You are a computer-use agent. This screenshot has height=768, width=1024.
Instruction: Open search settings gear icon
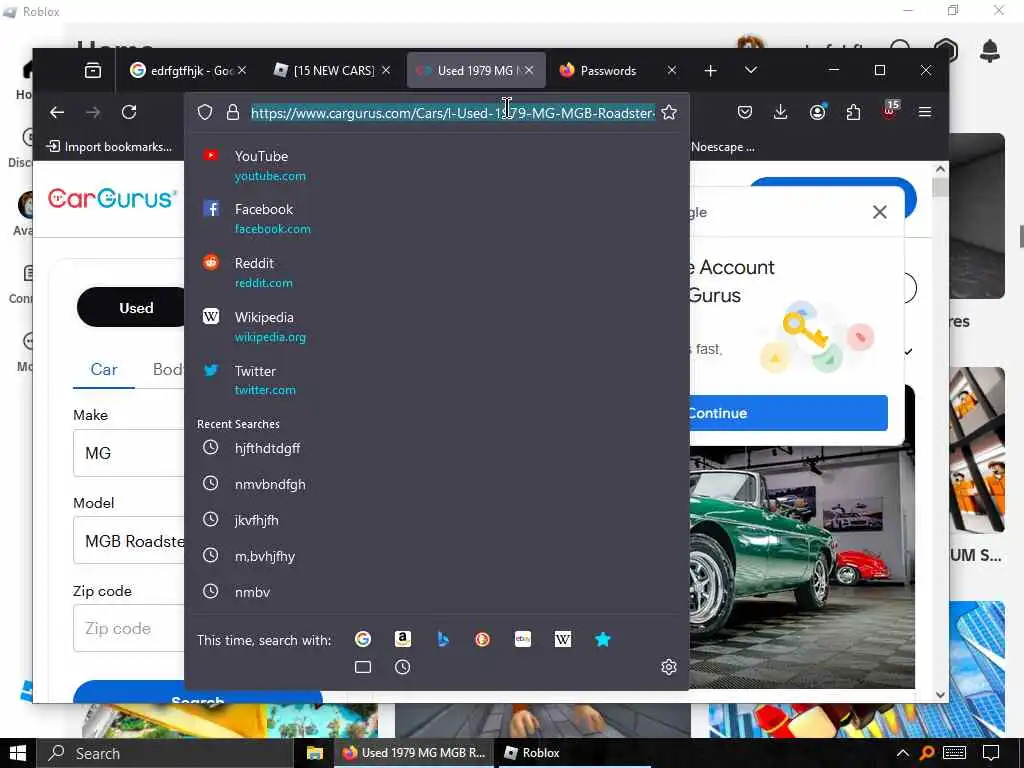(x=669, y=667)
